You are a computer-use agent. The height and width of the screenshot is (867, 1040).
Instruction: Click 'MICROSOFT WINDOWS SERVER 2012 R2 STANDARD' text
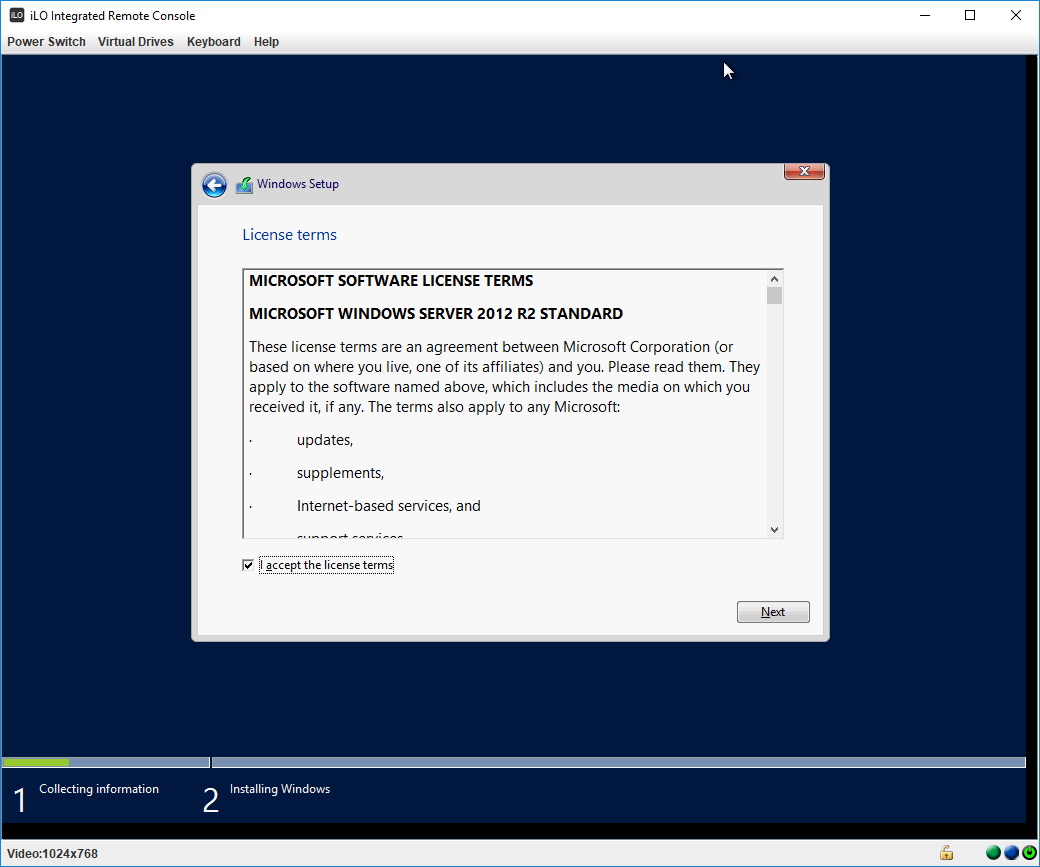click(x=436, y=314)
